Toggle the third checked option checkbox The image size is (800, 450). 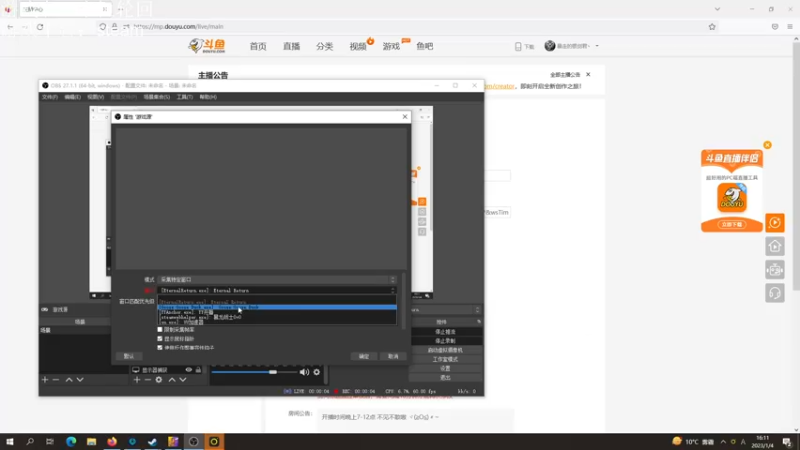(x=160, y=347)
